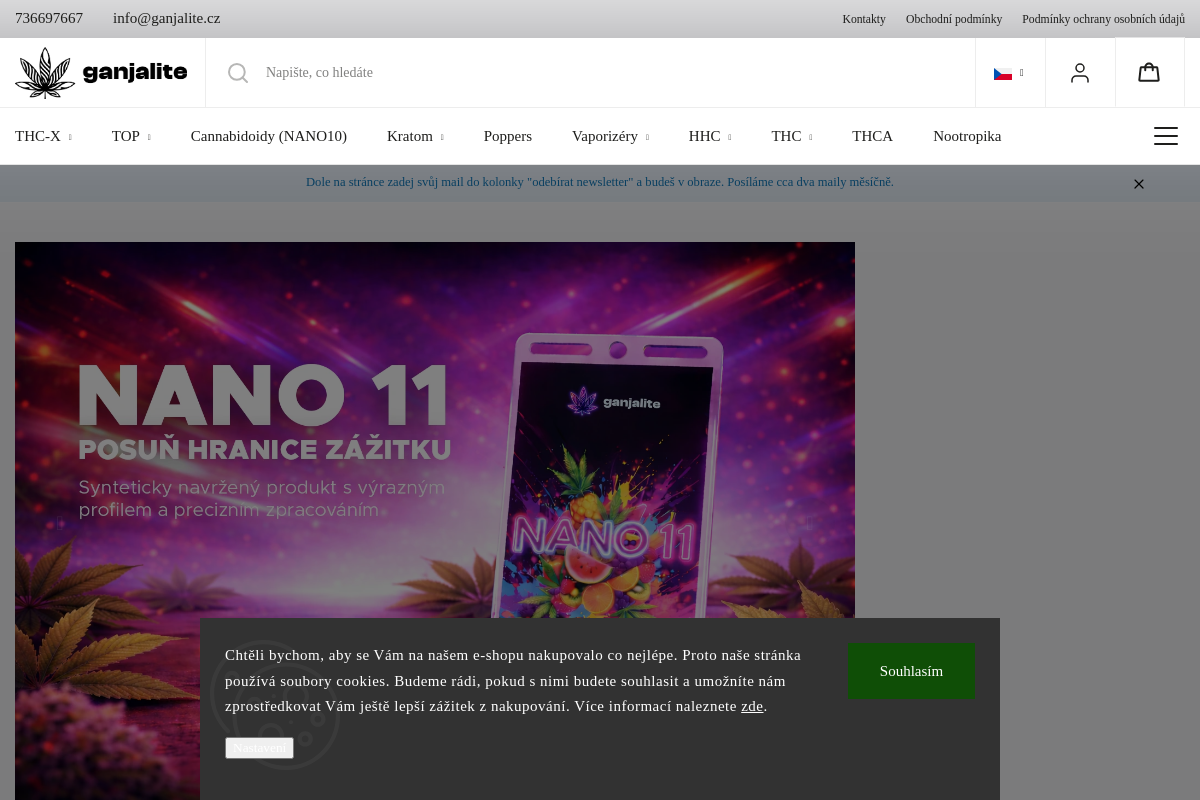1200x800 pixels.
Task: Open the shopping cart icon
Action: tap(1149, 73)
